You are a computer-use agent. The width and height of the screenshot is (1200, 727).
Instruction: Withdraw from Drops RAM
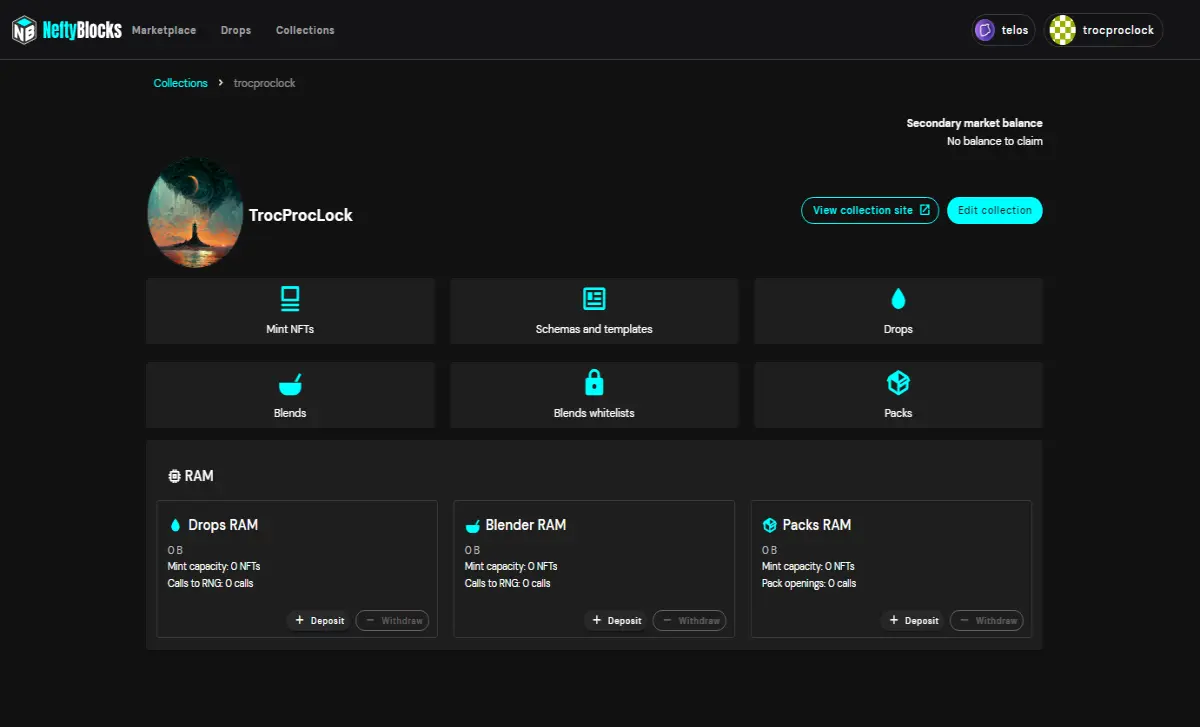pyautogui.click(x=392, y=620)
